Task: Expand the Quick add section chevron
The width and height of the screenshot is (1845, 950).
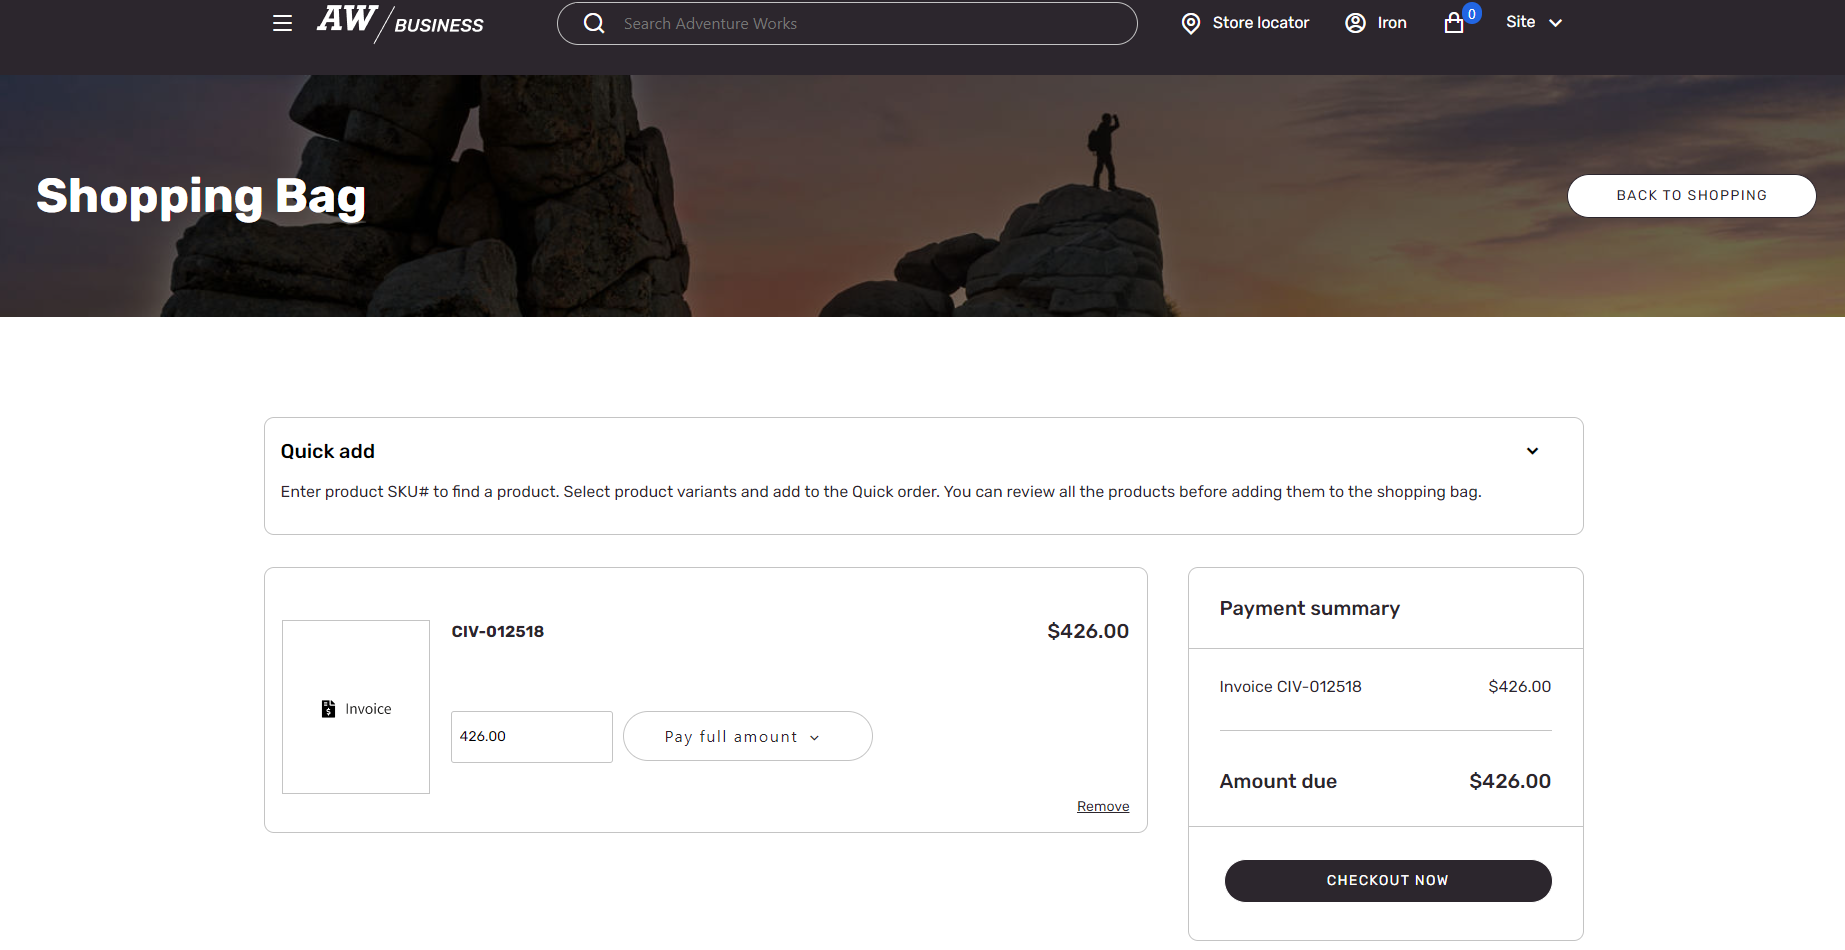Action: pos(1532,451)
